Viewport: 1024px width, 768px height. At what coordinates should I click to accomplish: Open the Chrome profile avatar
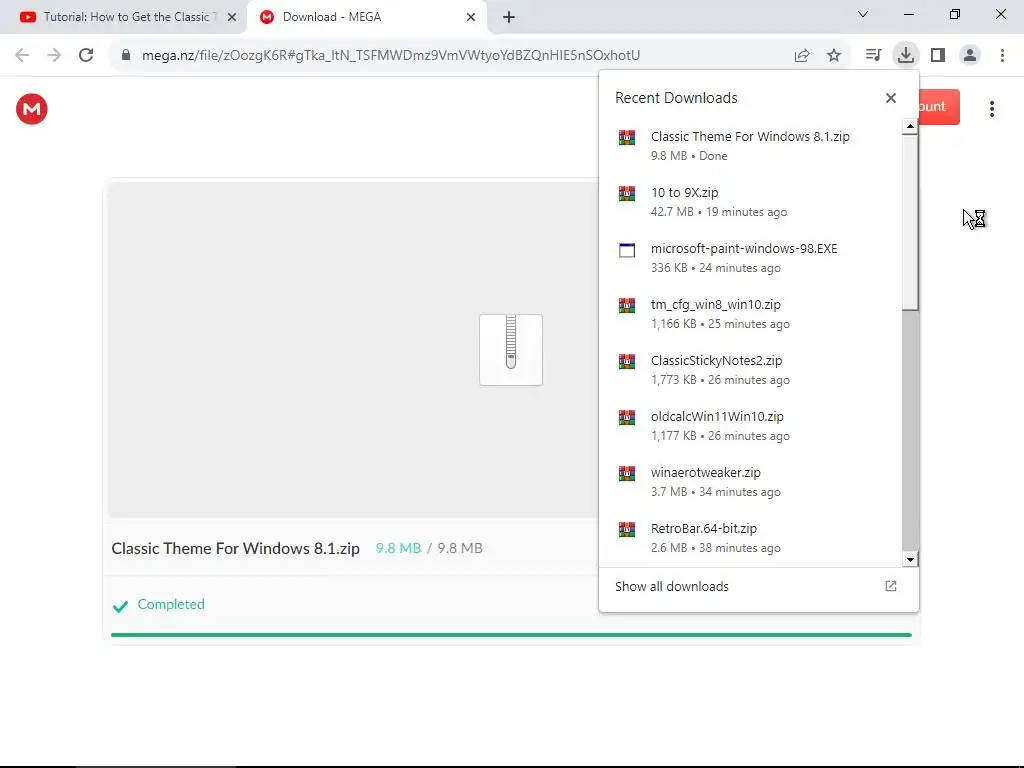(970, 55)
